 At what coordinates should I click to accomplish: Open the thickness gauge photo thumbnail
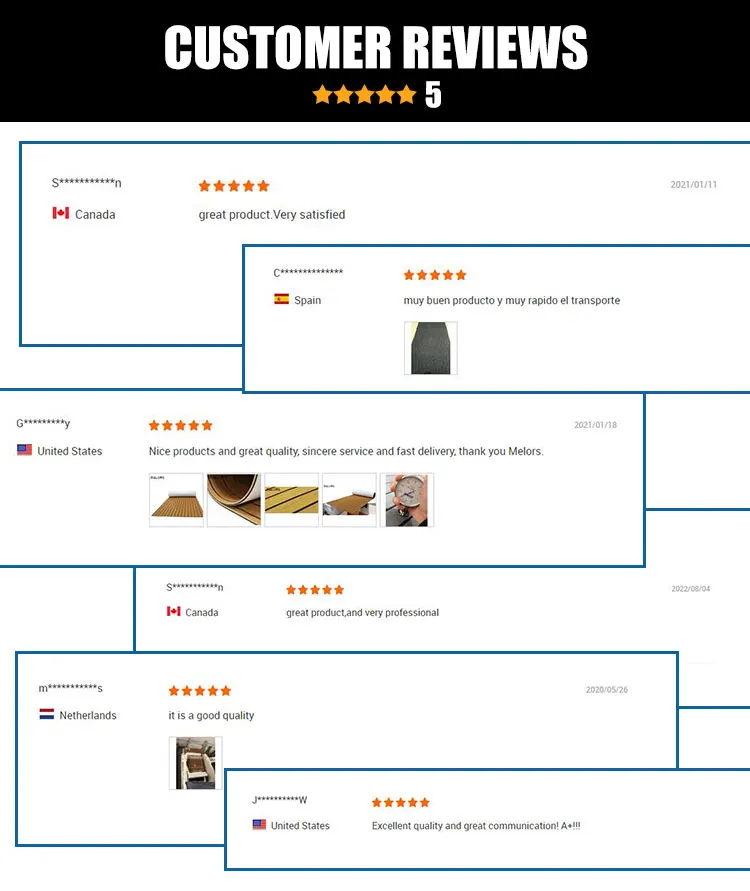[x=407, y=500]
